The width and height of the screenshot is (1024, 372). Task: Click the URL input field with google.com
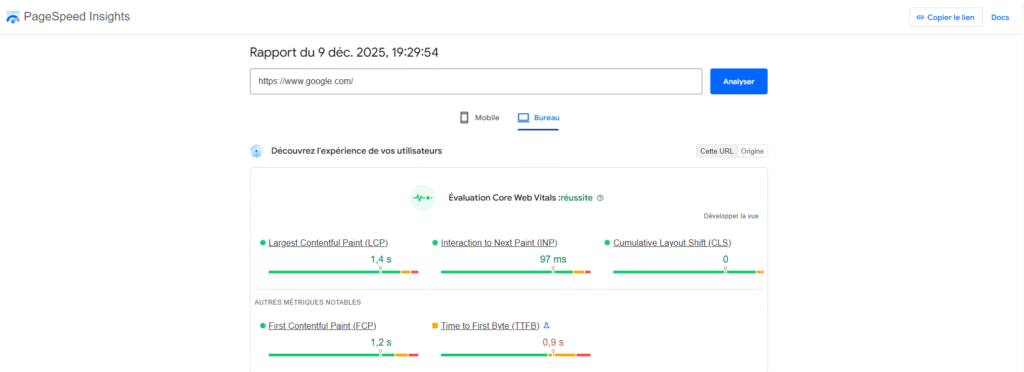475,82
